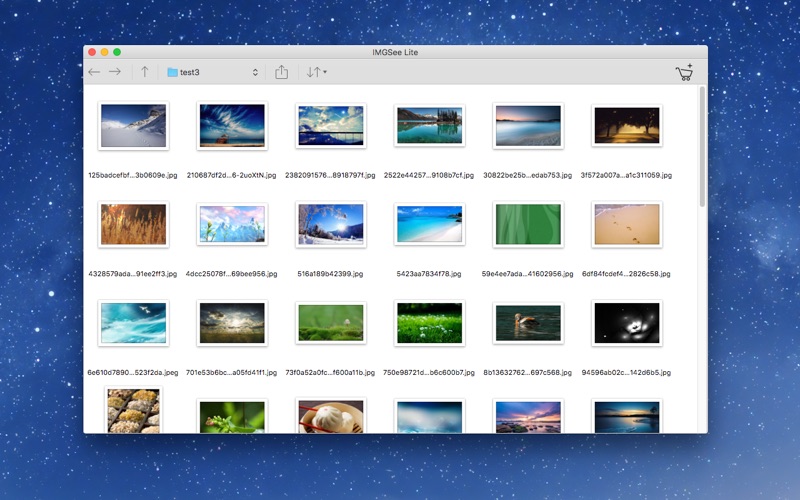Open the share button in toolbar
Image resolution: width=800 pixels, height=500 pixels.
click(x=282, y=72)
